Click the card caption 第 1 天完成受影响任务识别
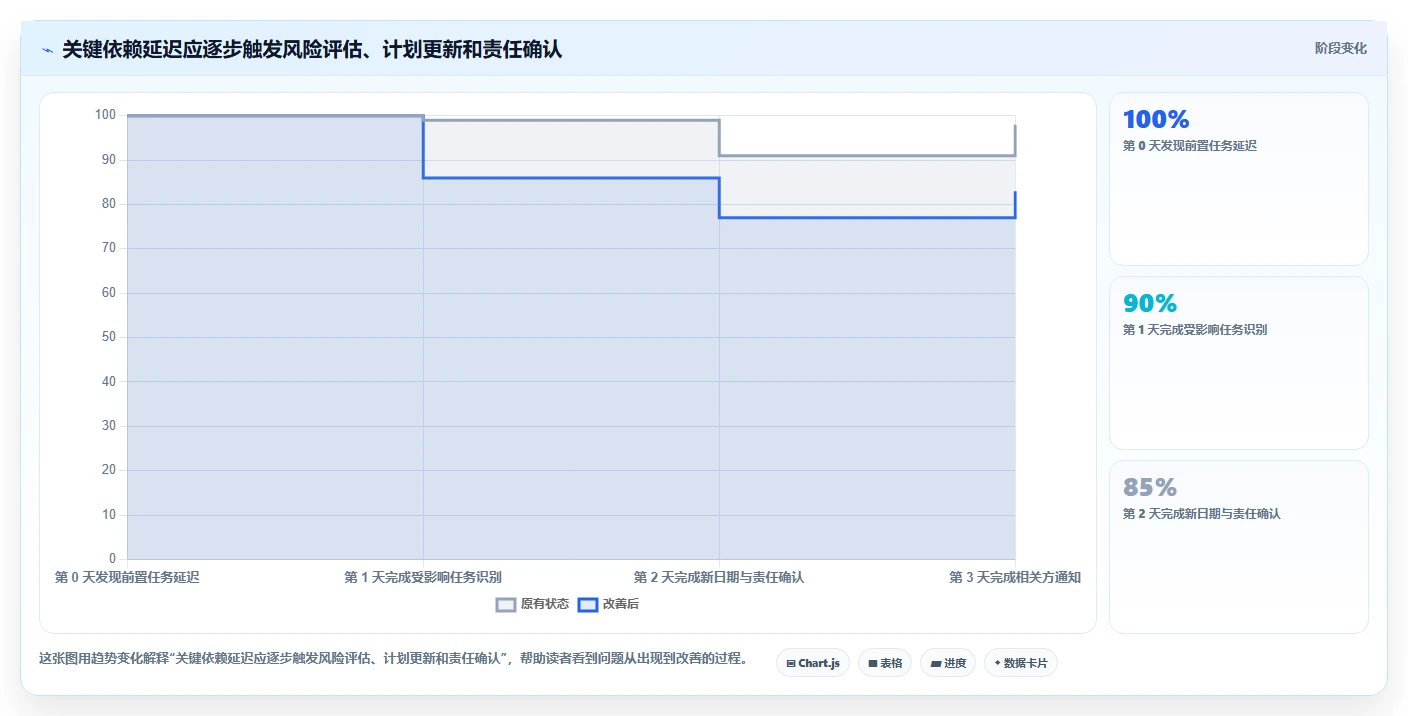This screenshot has height=716, width=1408. point(1195,329)
